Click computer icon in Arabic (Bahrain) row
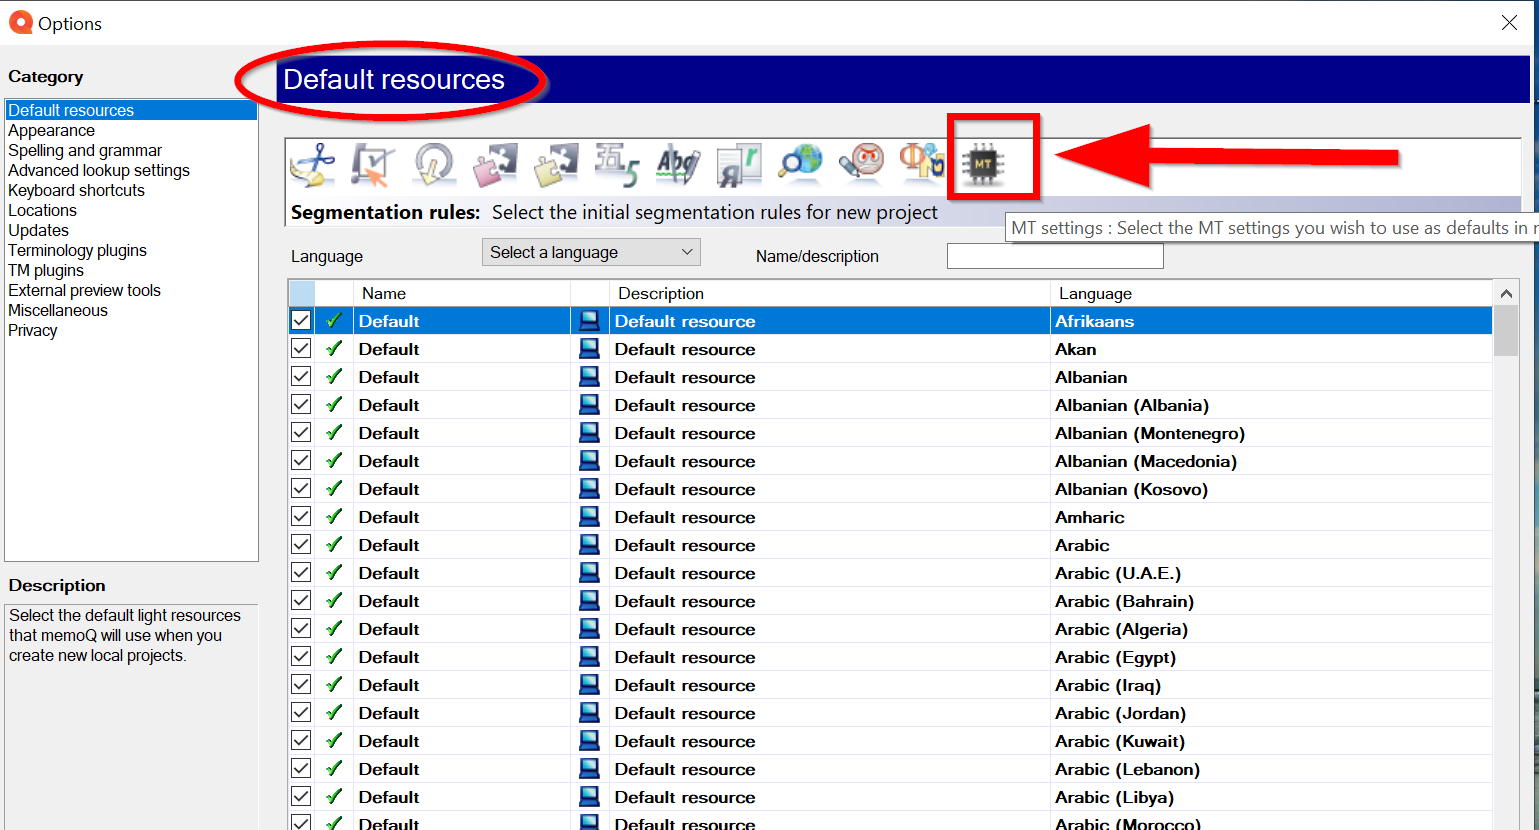 click(590, 601)
